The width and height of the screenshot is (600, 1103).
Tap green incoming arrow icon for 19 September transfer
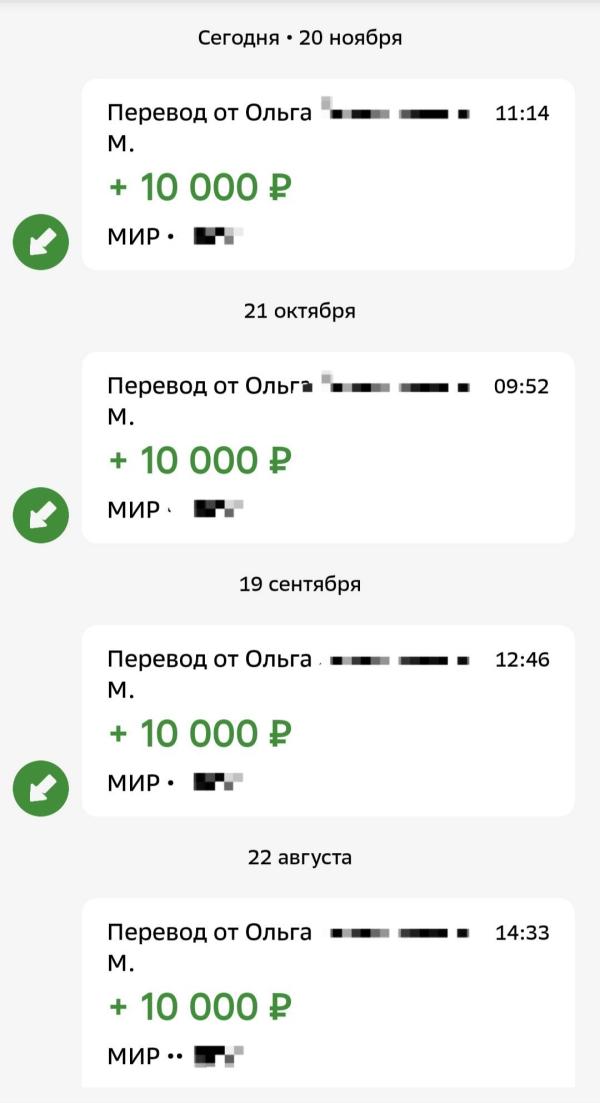(x=41, y=788)
